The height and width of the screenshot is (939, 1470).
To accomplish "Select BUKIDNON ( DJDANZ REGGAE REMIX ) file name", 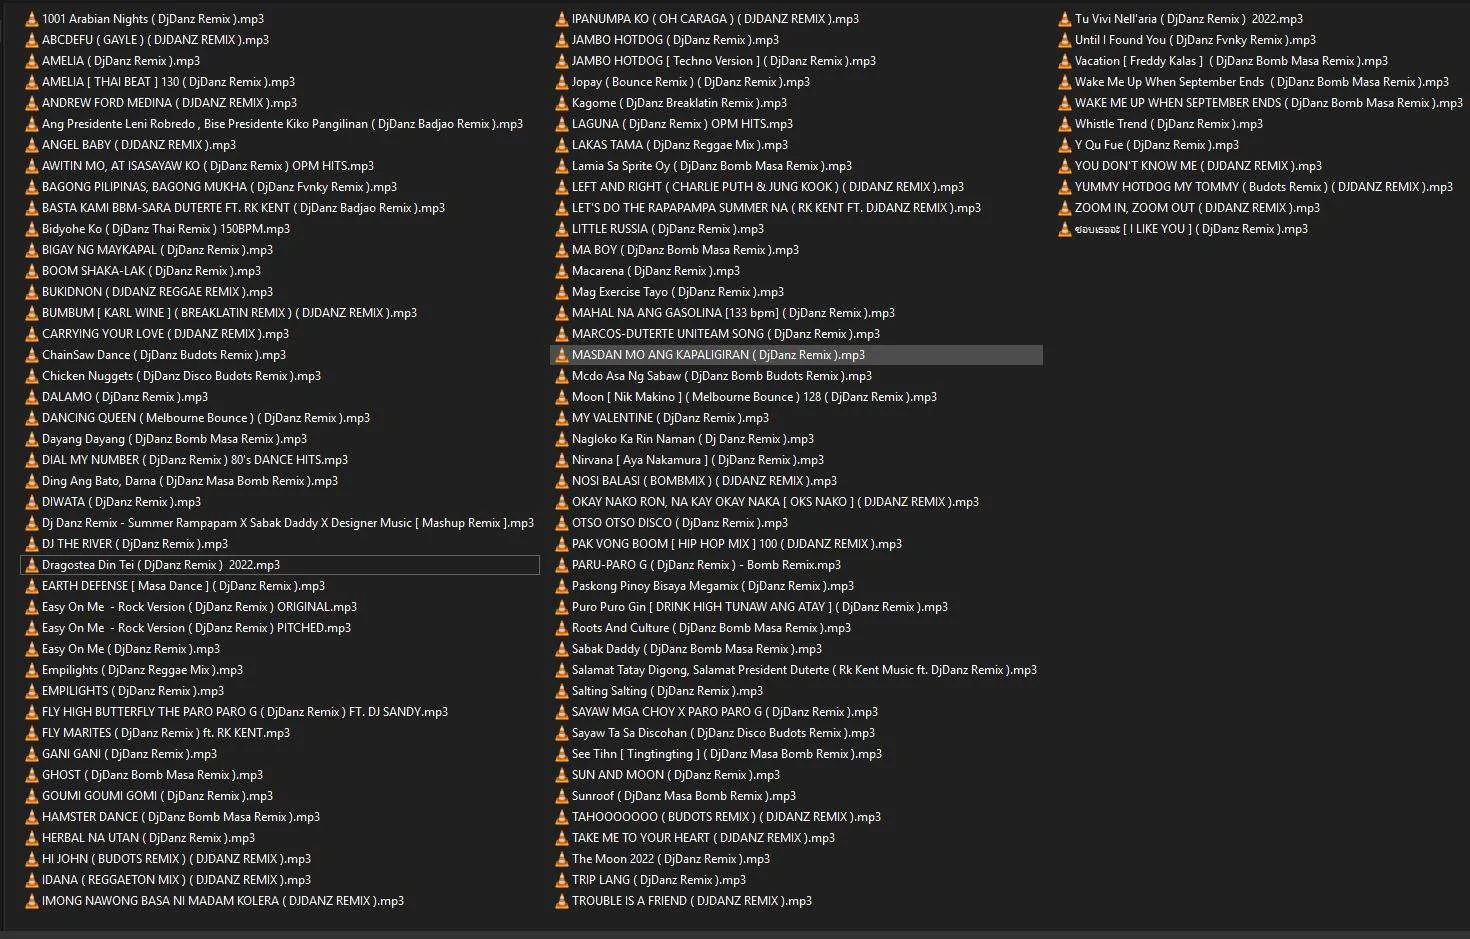I will click(x=157, y=292).
